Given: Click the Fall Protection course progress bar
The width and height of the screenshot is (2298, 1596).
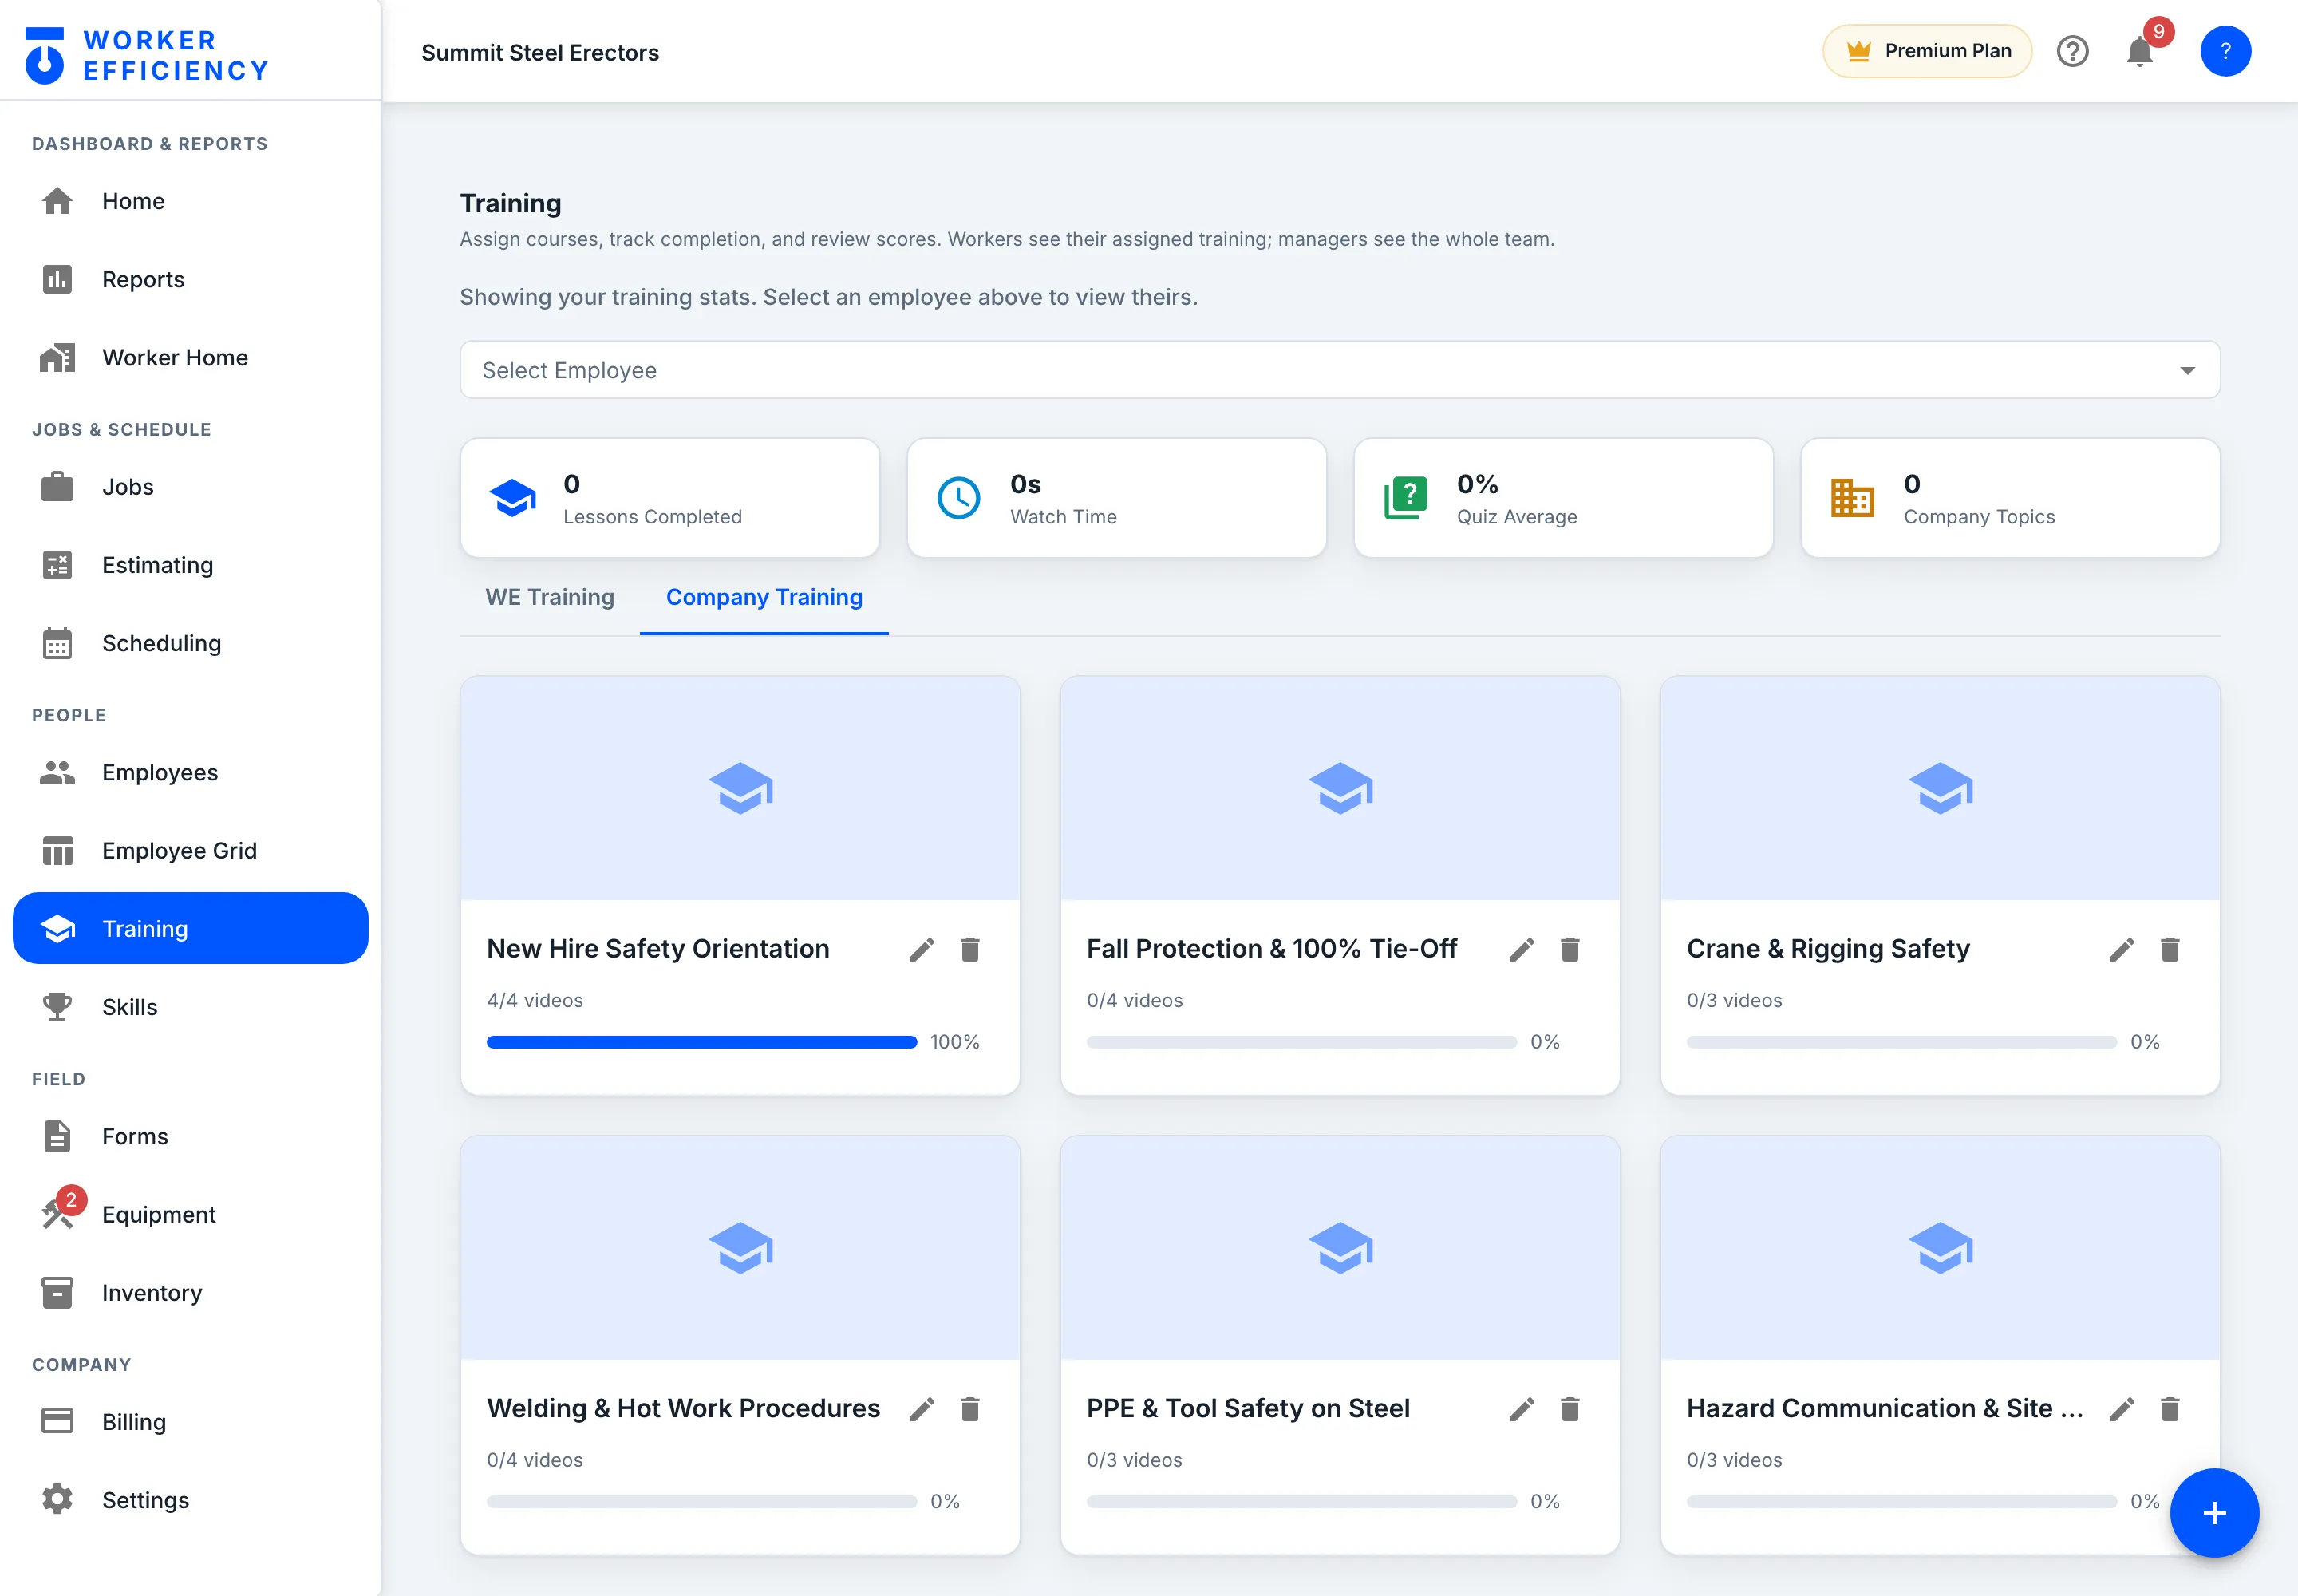Looking at the screenshot, I should (1302, 1042).
